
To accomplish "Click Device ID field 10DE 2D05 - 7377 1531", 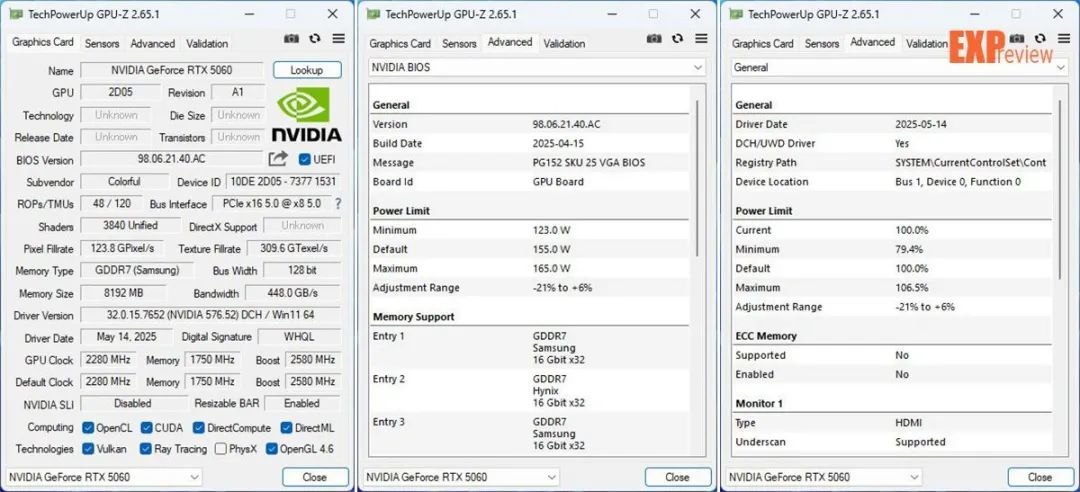I will click(282, 182).
